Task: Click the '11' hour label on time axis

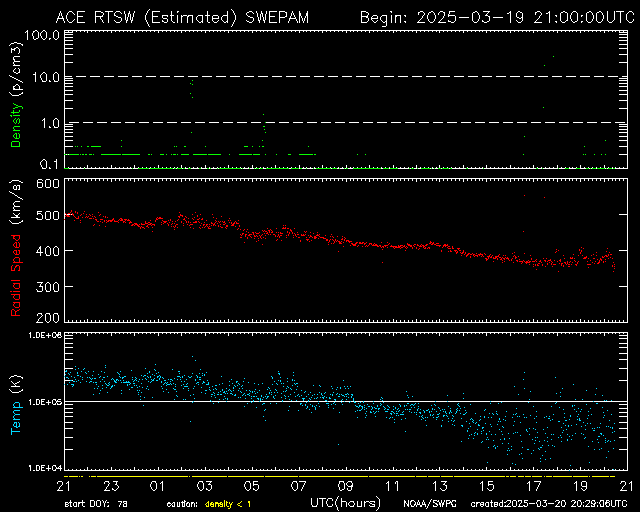Action: pyautogui.click(x=393, y=486)
